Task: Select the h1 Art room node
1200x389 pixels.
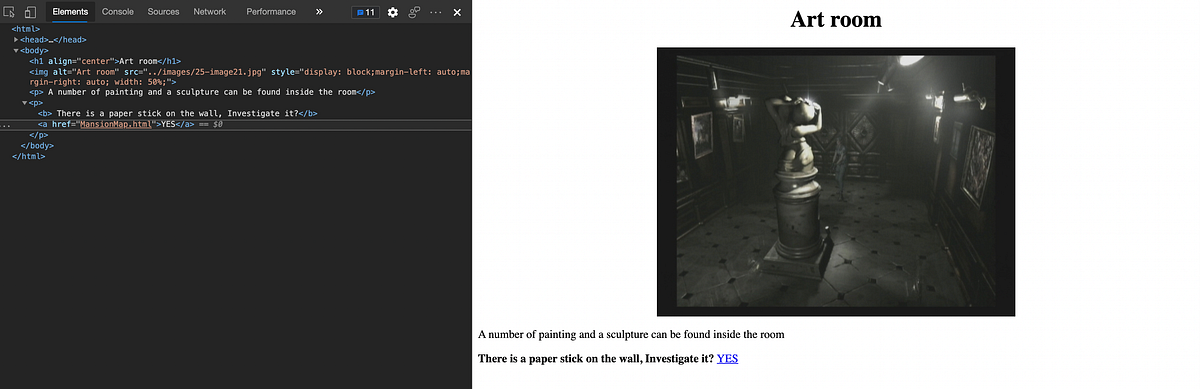Action: coord(105,61)
